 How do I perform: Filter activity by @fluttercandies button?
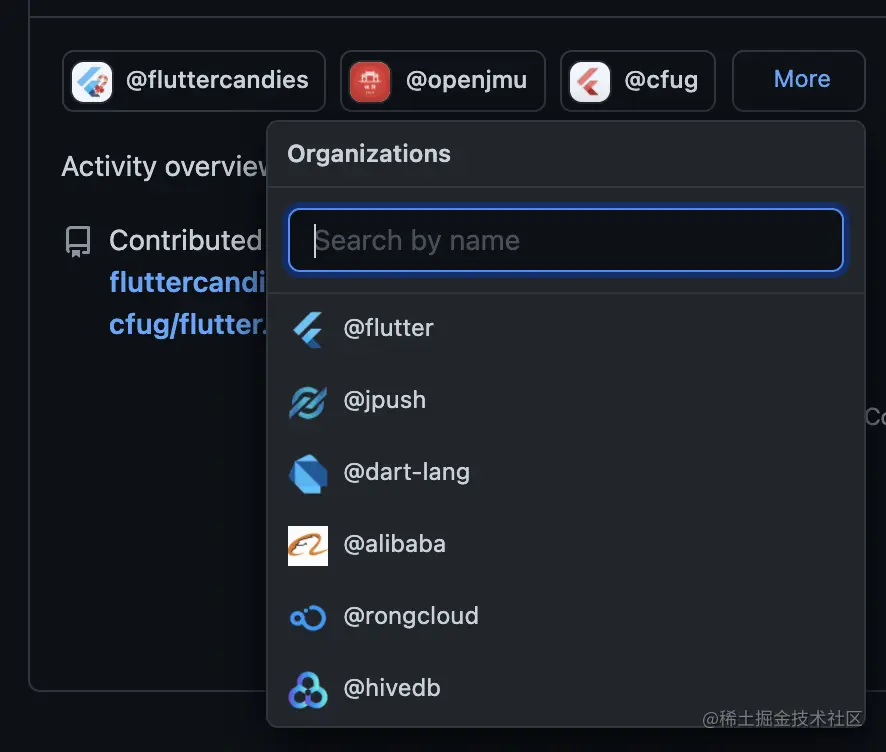click(194, 81)
